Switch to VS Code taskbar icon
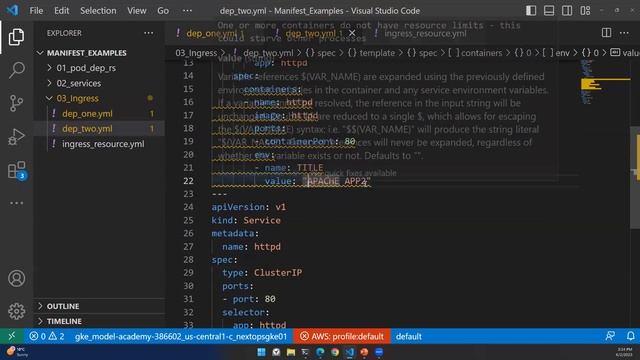Image resolution: width=640 pixels, height=360 pixels. 350,352
